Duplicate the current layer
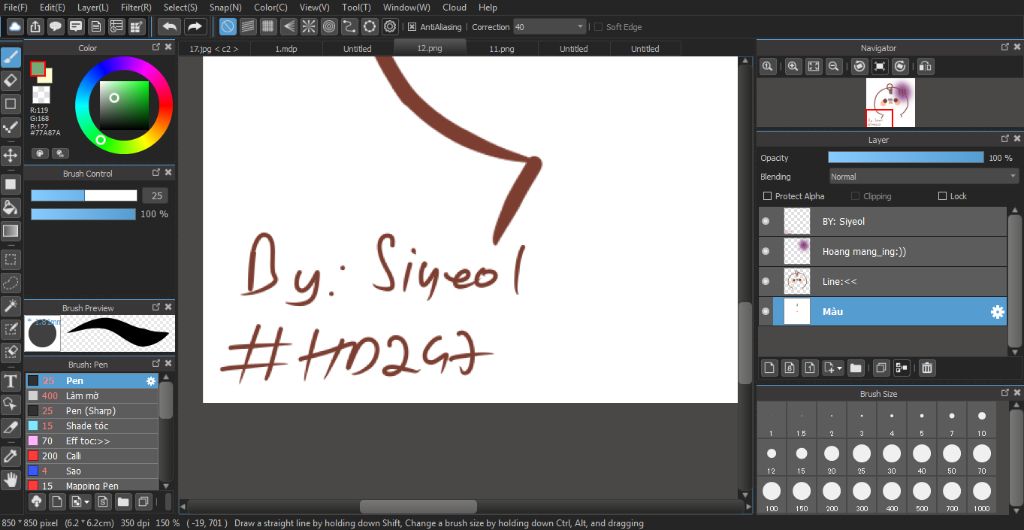 880,368
